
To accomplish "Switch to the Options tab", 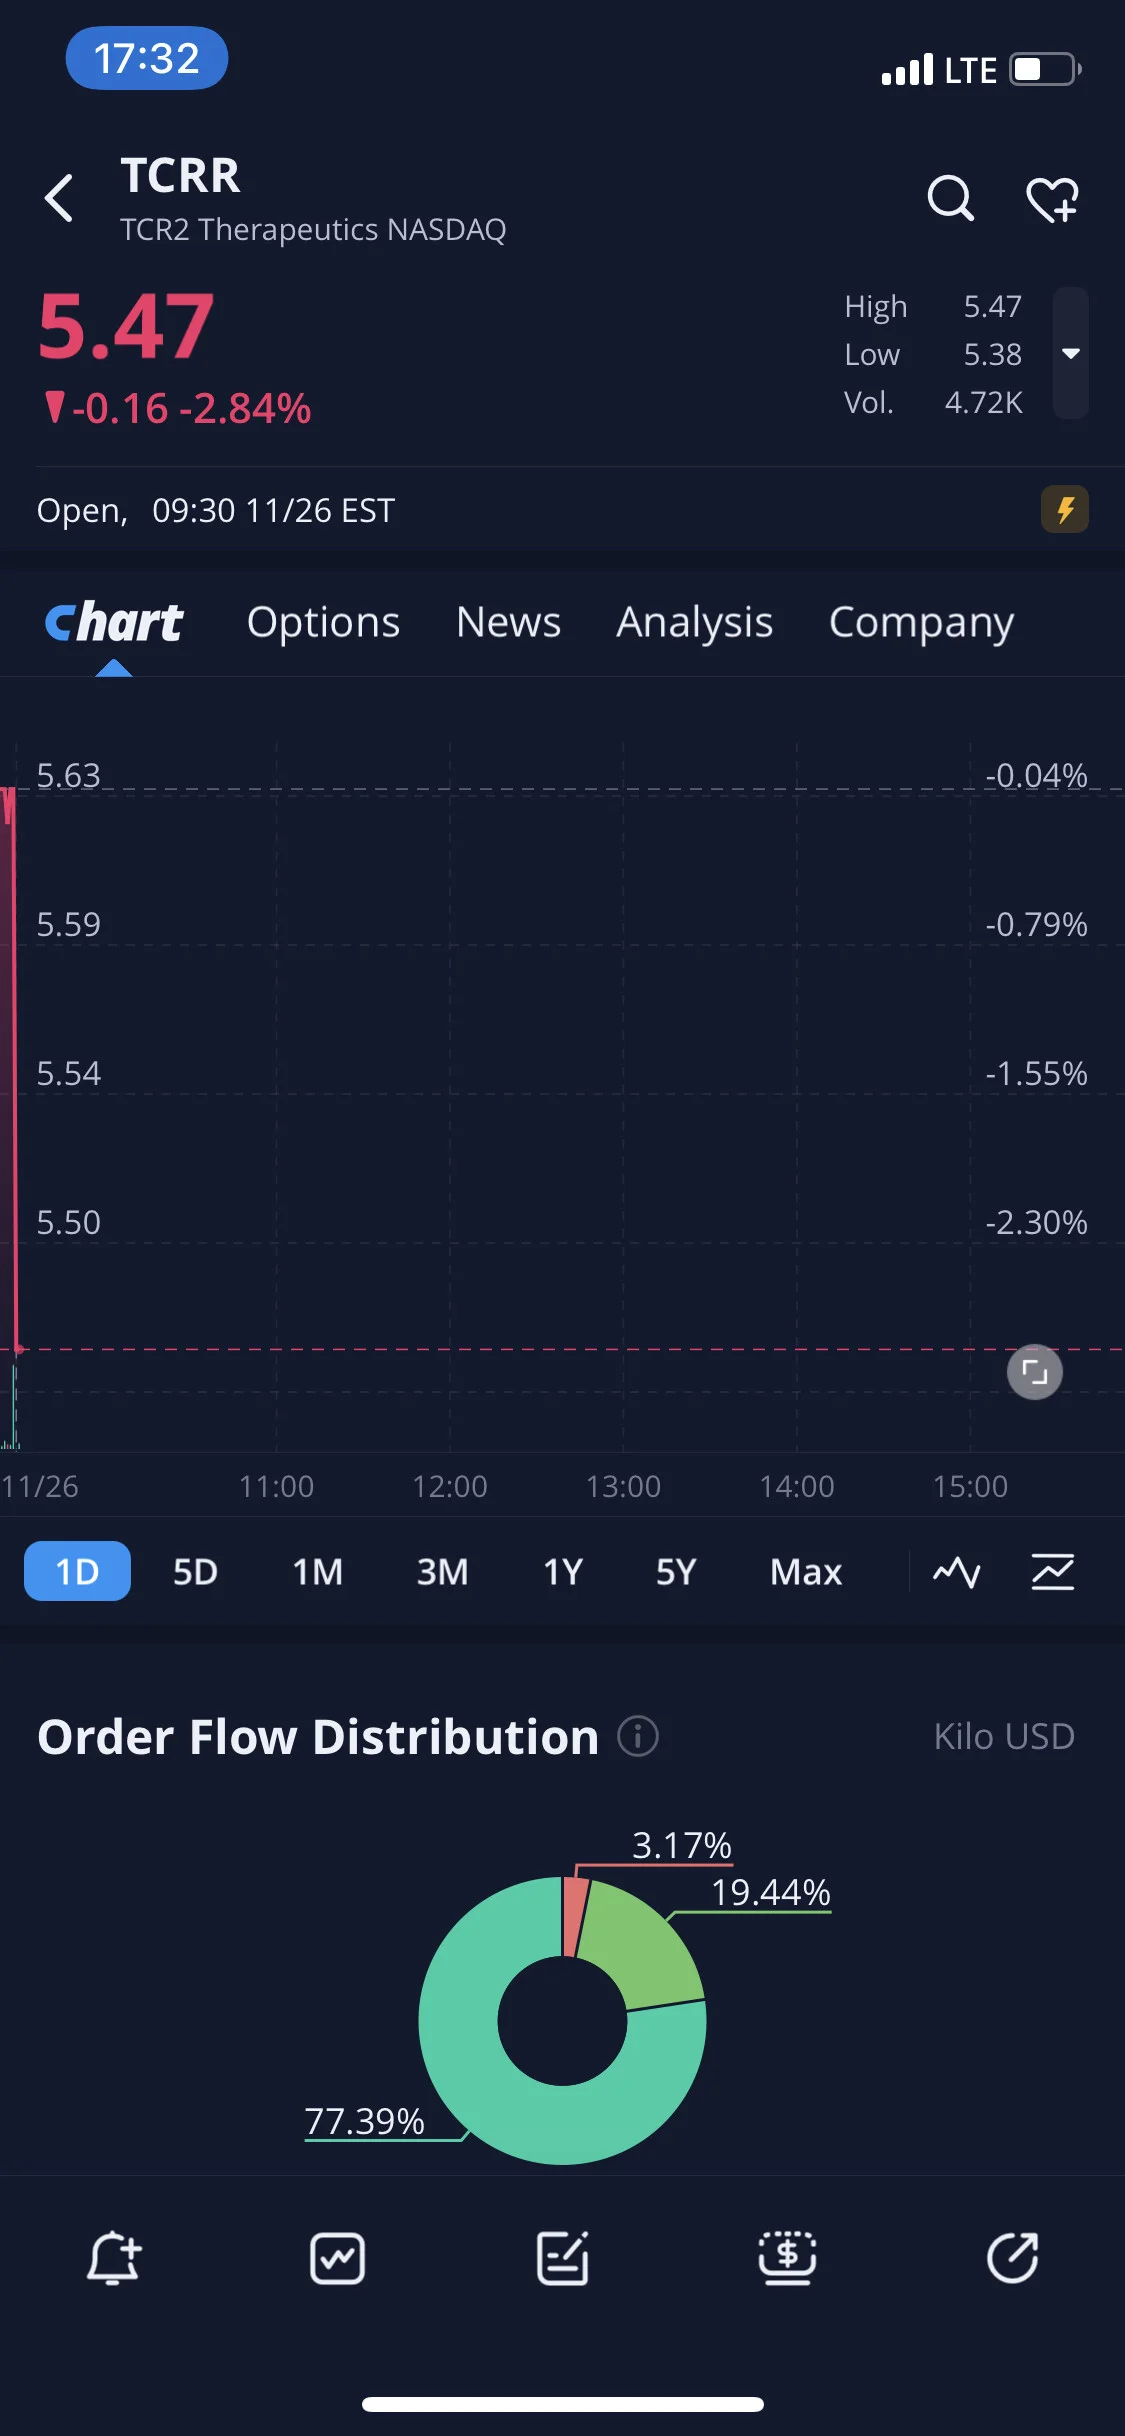I will click(x=323, y=622).
